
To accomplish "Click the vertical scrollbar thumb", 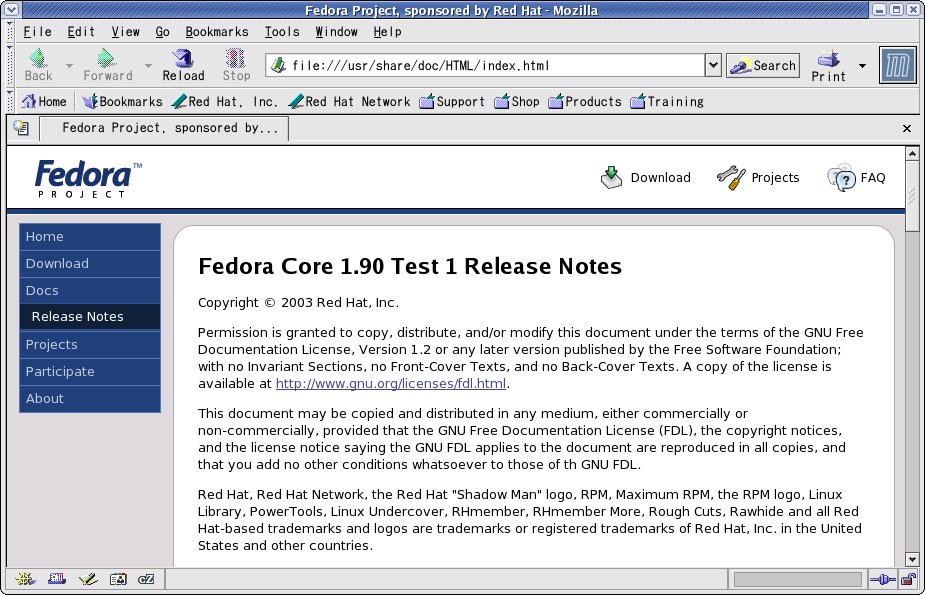I will (912, 196).
